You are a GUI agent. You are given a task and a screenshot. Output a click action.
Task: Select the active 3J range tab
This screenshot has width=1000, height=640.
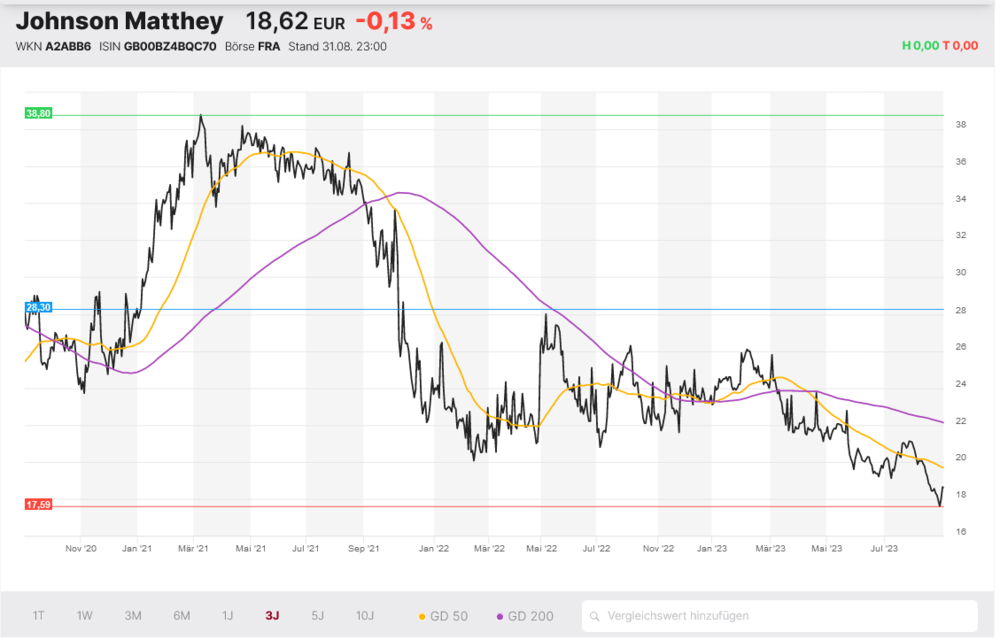273,618
